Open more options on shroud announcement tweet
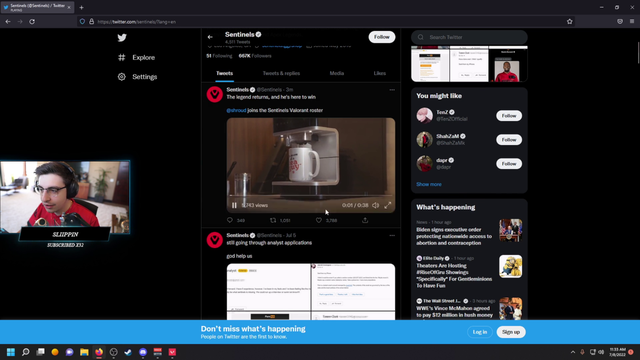 pos(392,90)
